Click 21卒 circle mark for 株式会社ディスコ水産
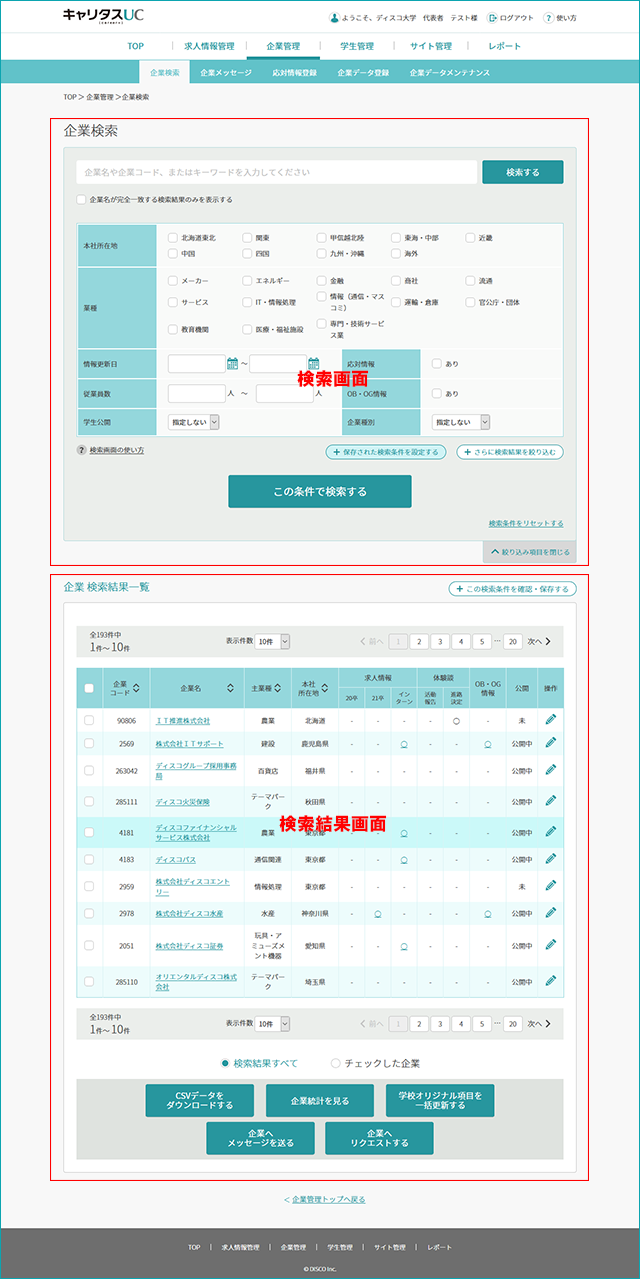 point(378,913)
